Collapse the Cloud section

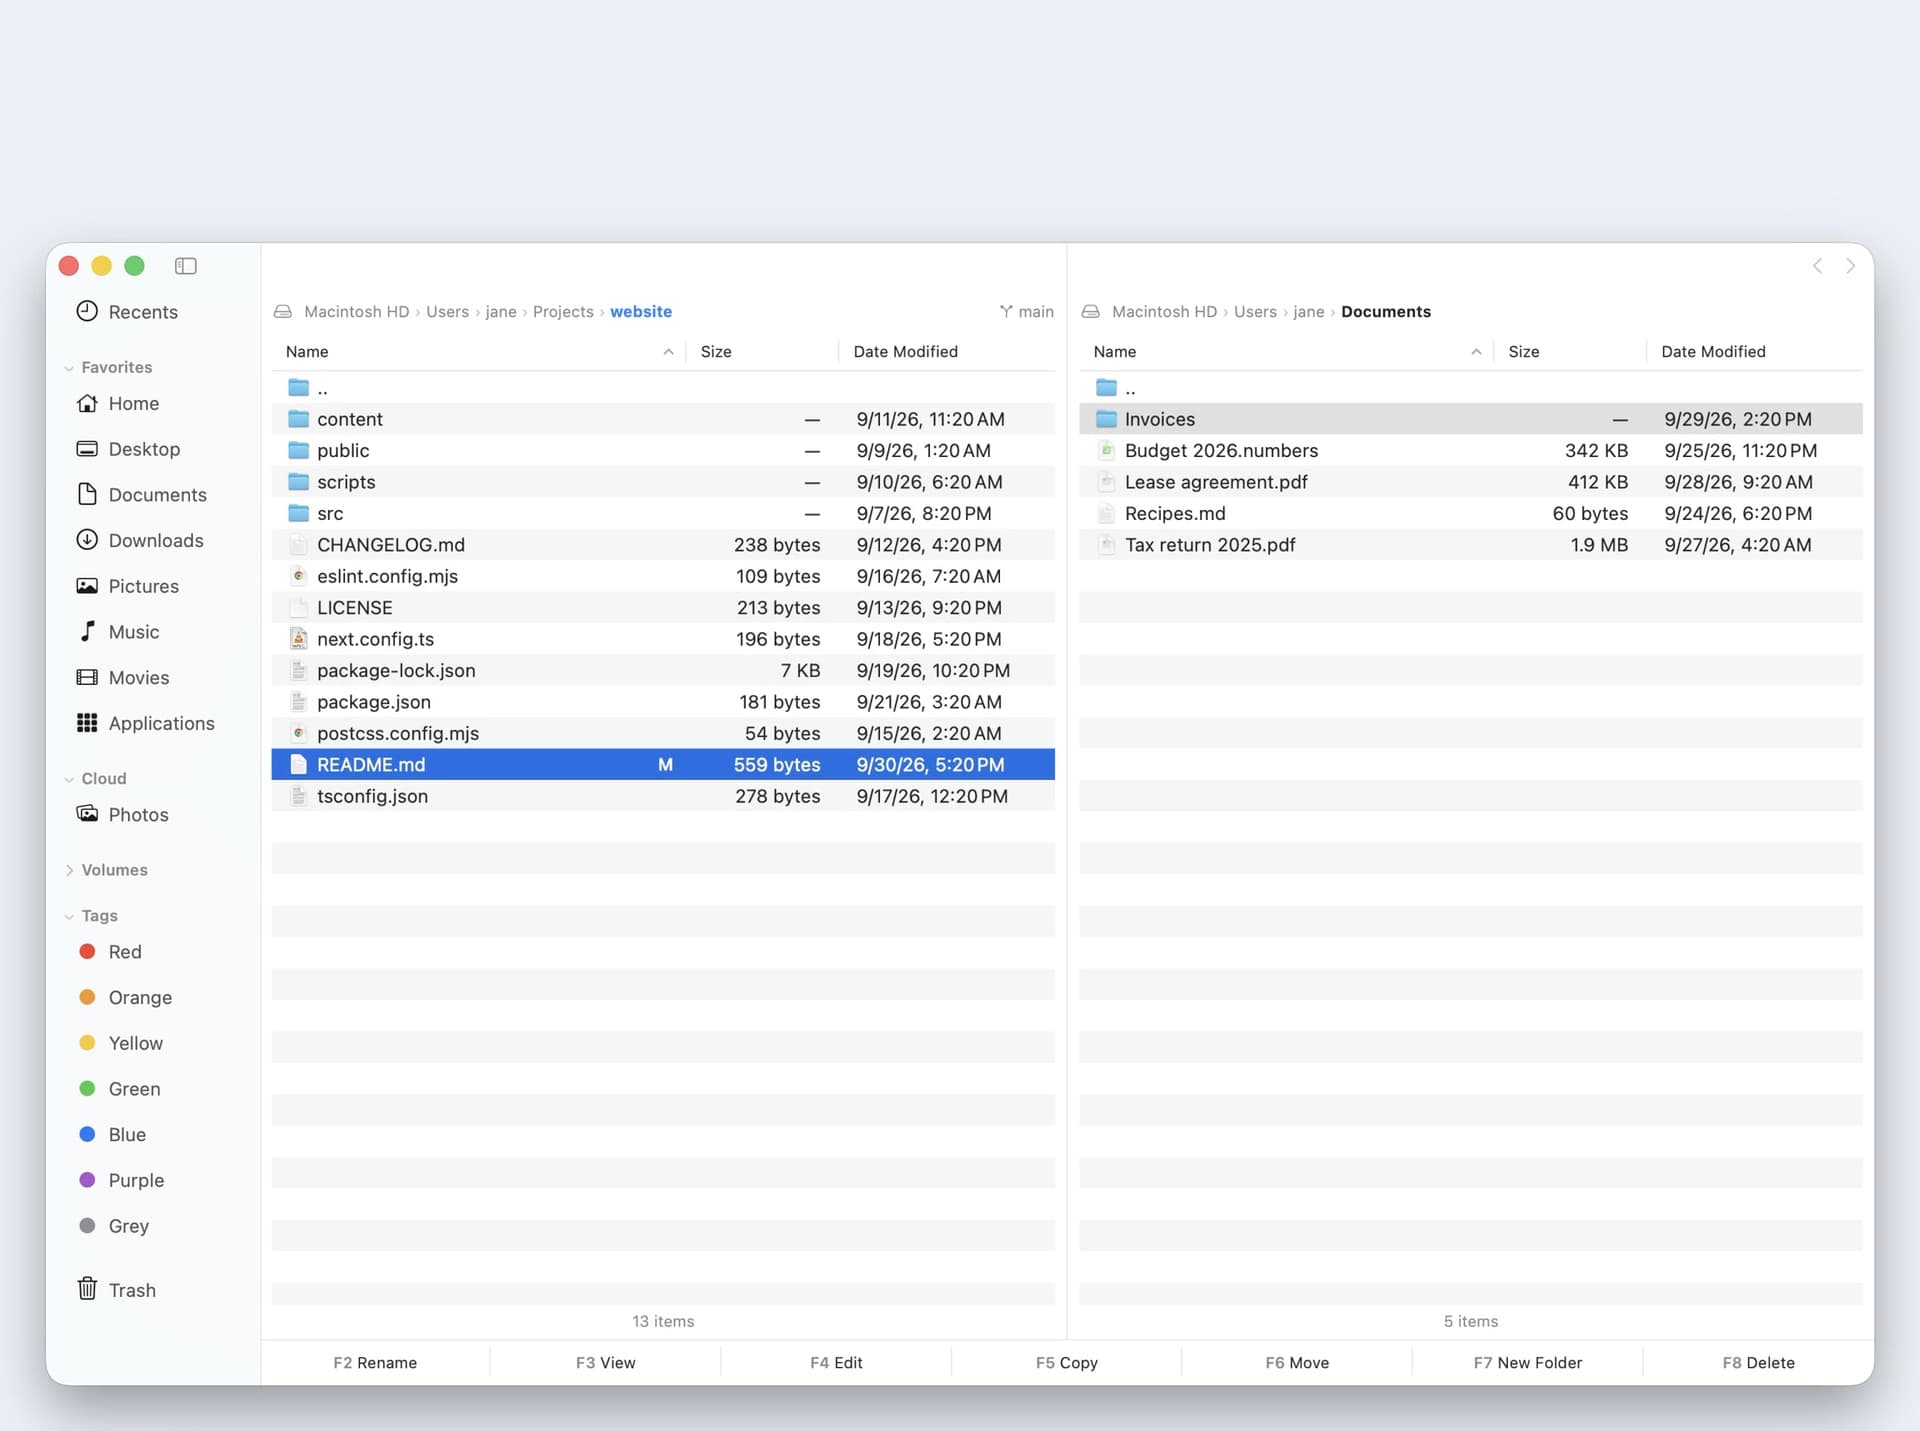pyautogui.click(x=69, y=779)
